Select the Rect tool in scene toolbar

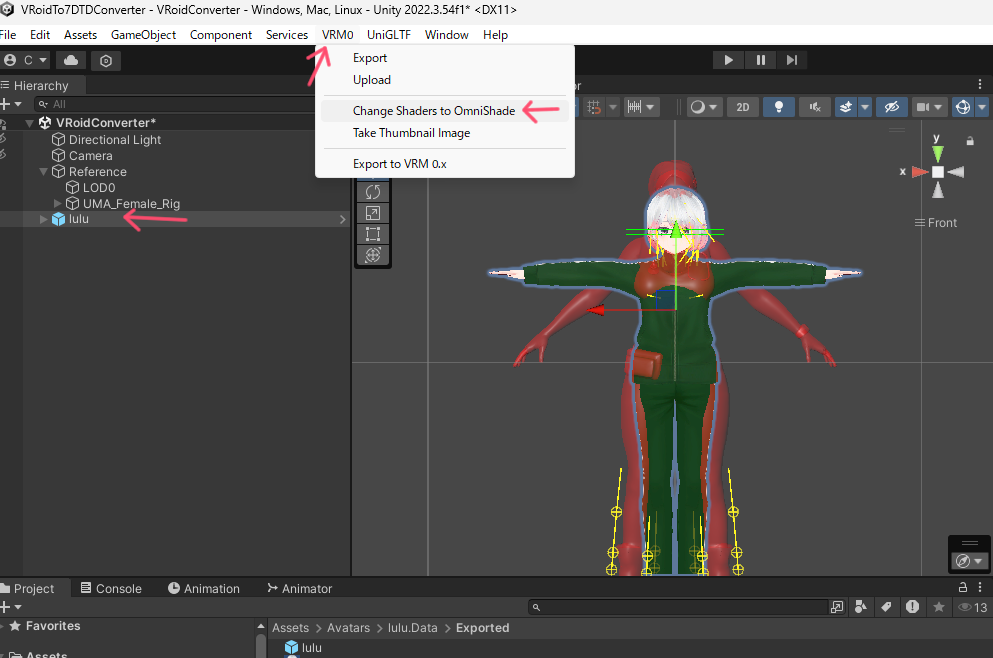373,234
